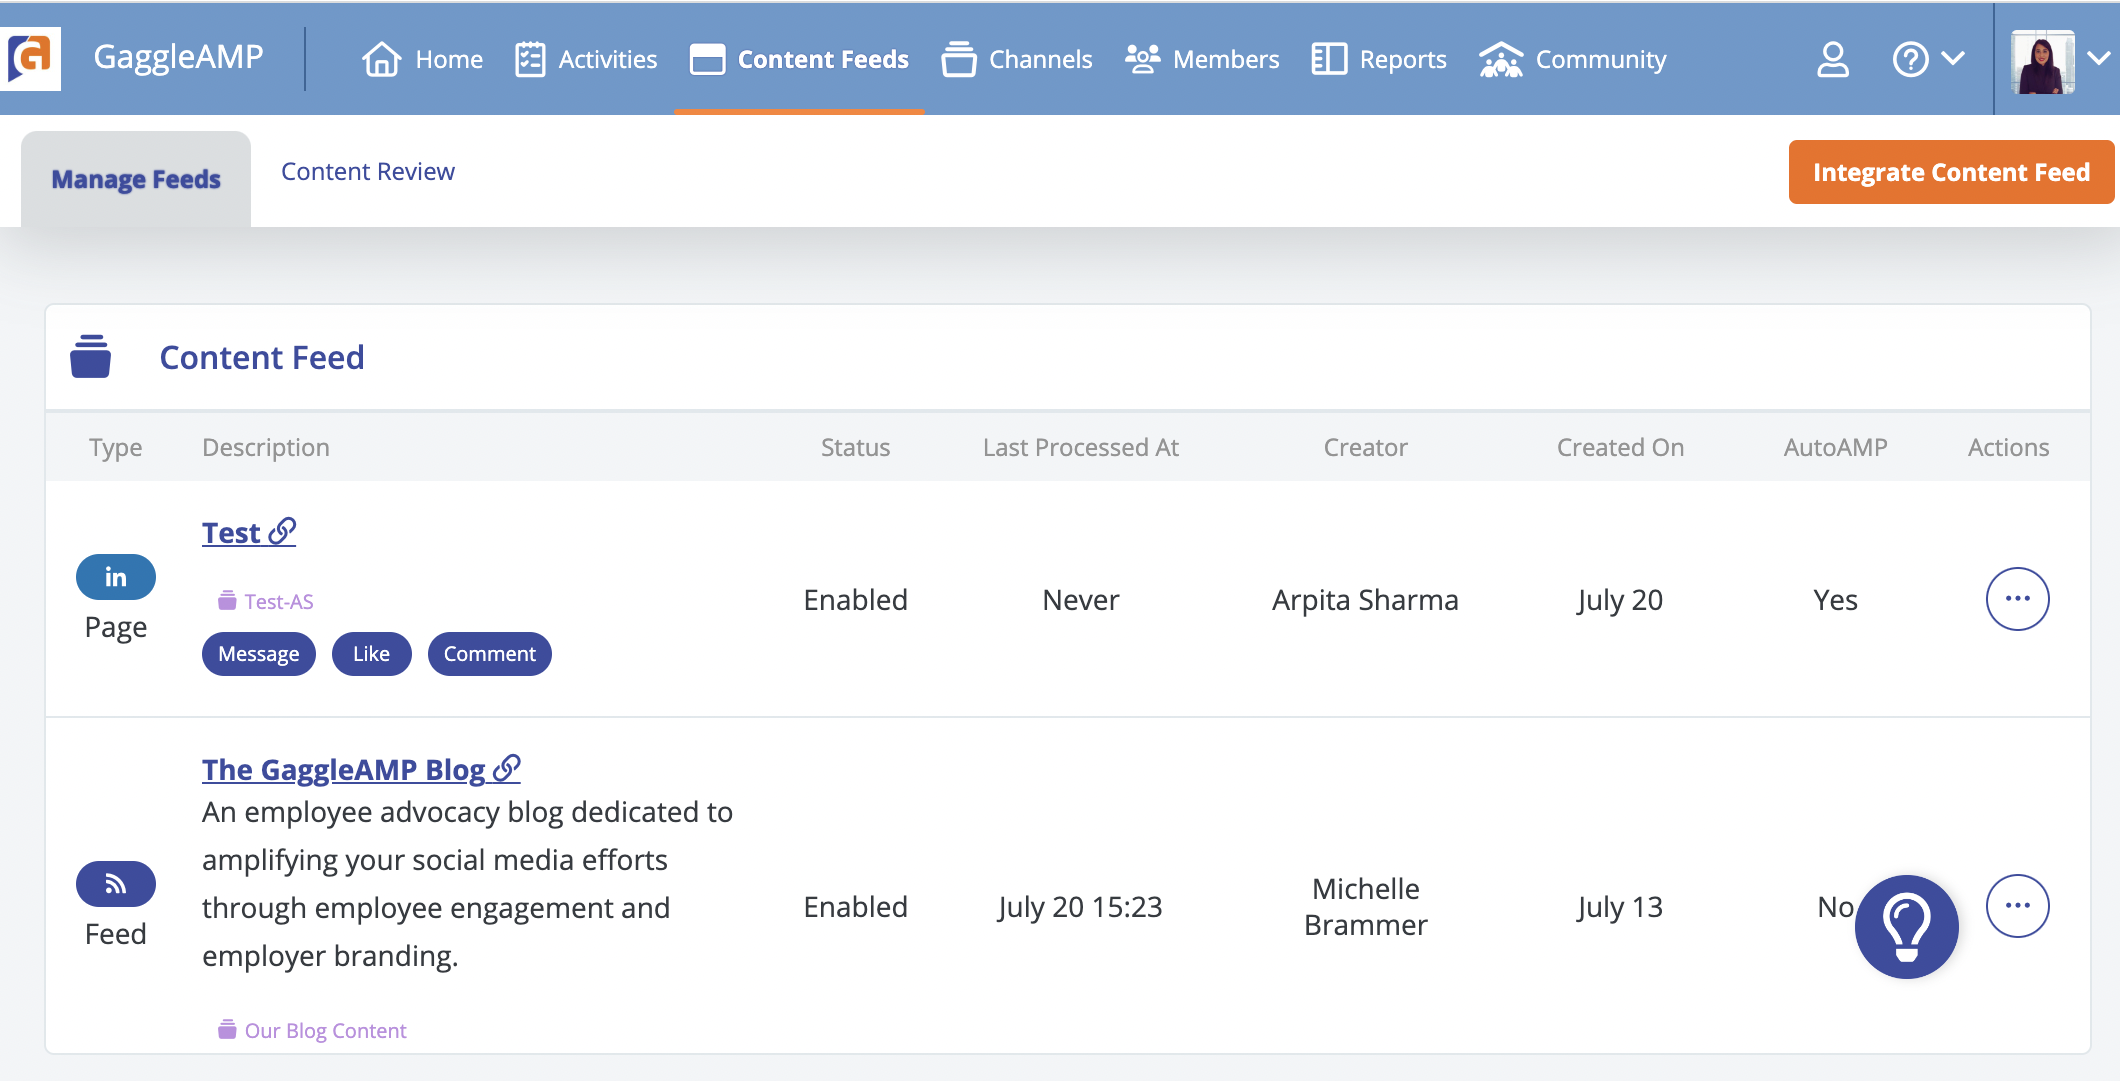Click the Channels stack icon
The image size is (2120, 1081).
tap(959, 59)
